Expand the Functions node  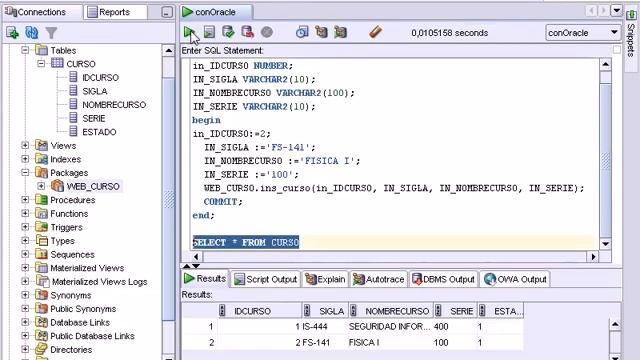[x=25, y=213]
